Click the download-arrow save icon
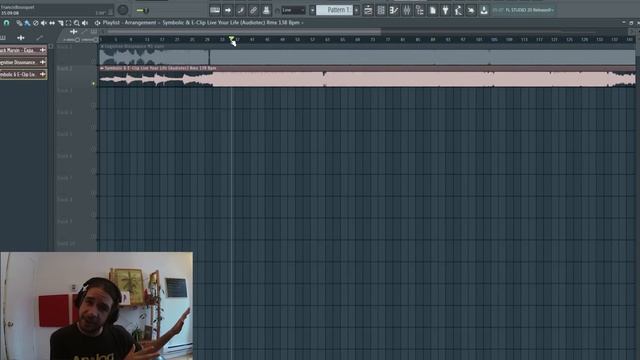Screen dimensions: 640x360 click(x=484, y=10)
